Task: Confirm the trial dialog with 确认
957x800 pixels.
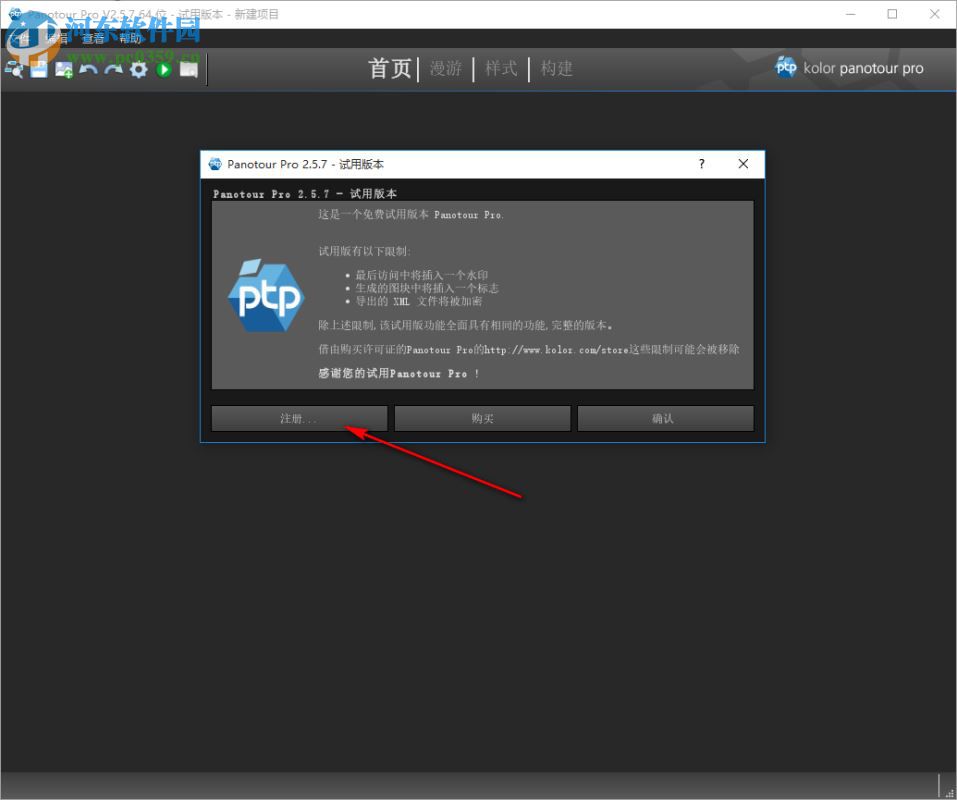Action: (x=665, y=418)
